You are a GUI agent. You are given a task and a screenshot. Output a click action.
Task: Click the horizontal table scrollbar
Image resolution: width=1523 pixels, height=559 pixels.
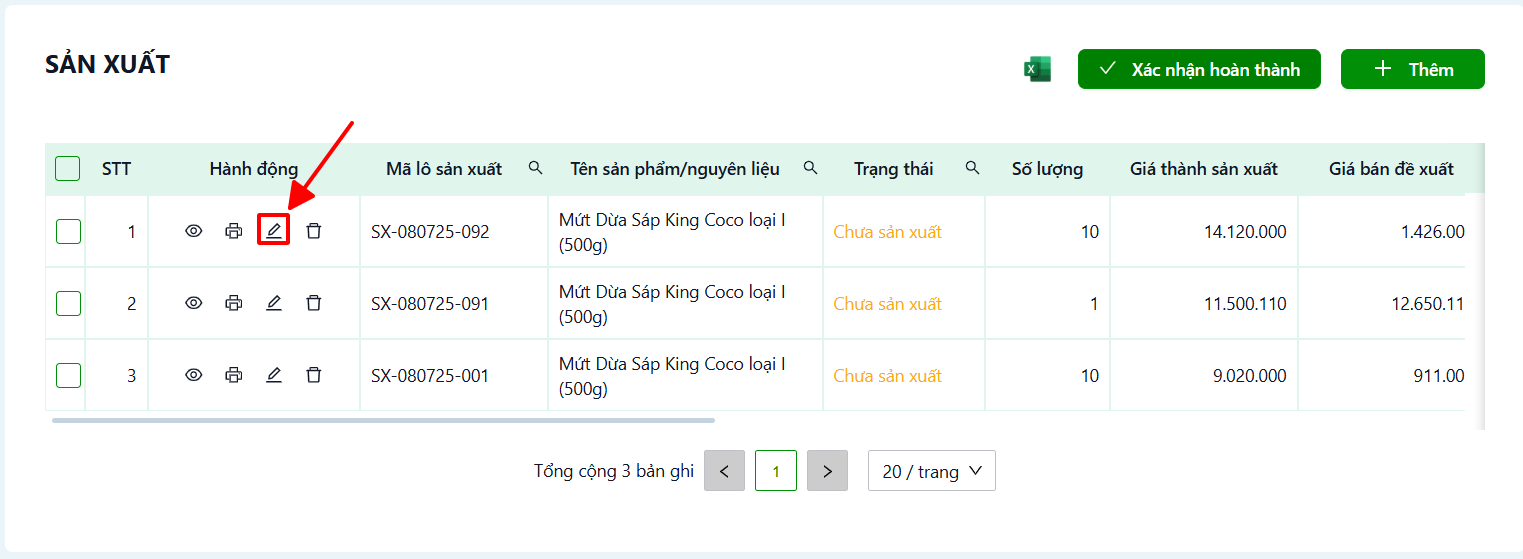tap(383, 420)
